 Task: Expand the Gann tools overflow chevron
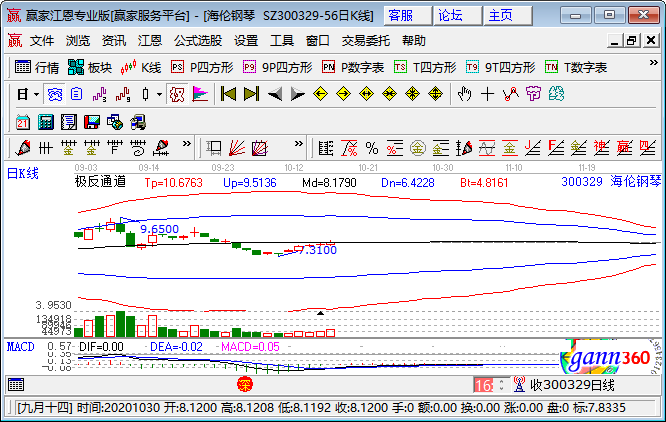299,143
